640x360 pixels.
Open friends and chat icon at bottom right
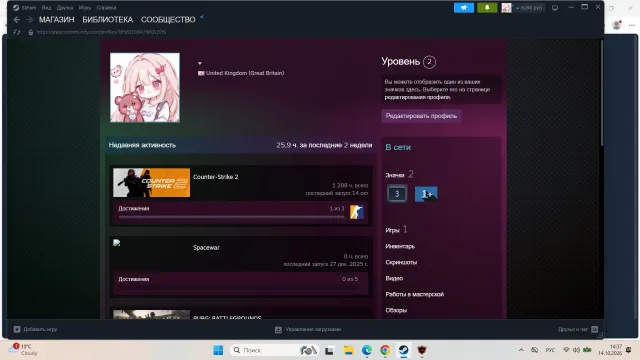pyautogui.click(x=595, y=329)
